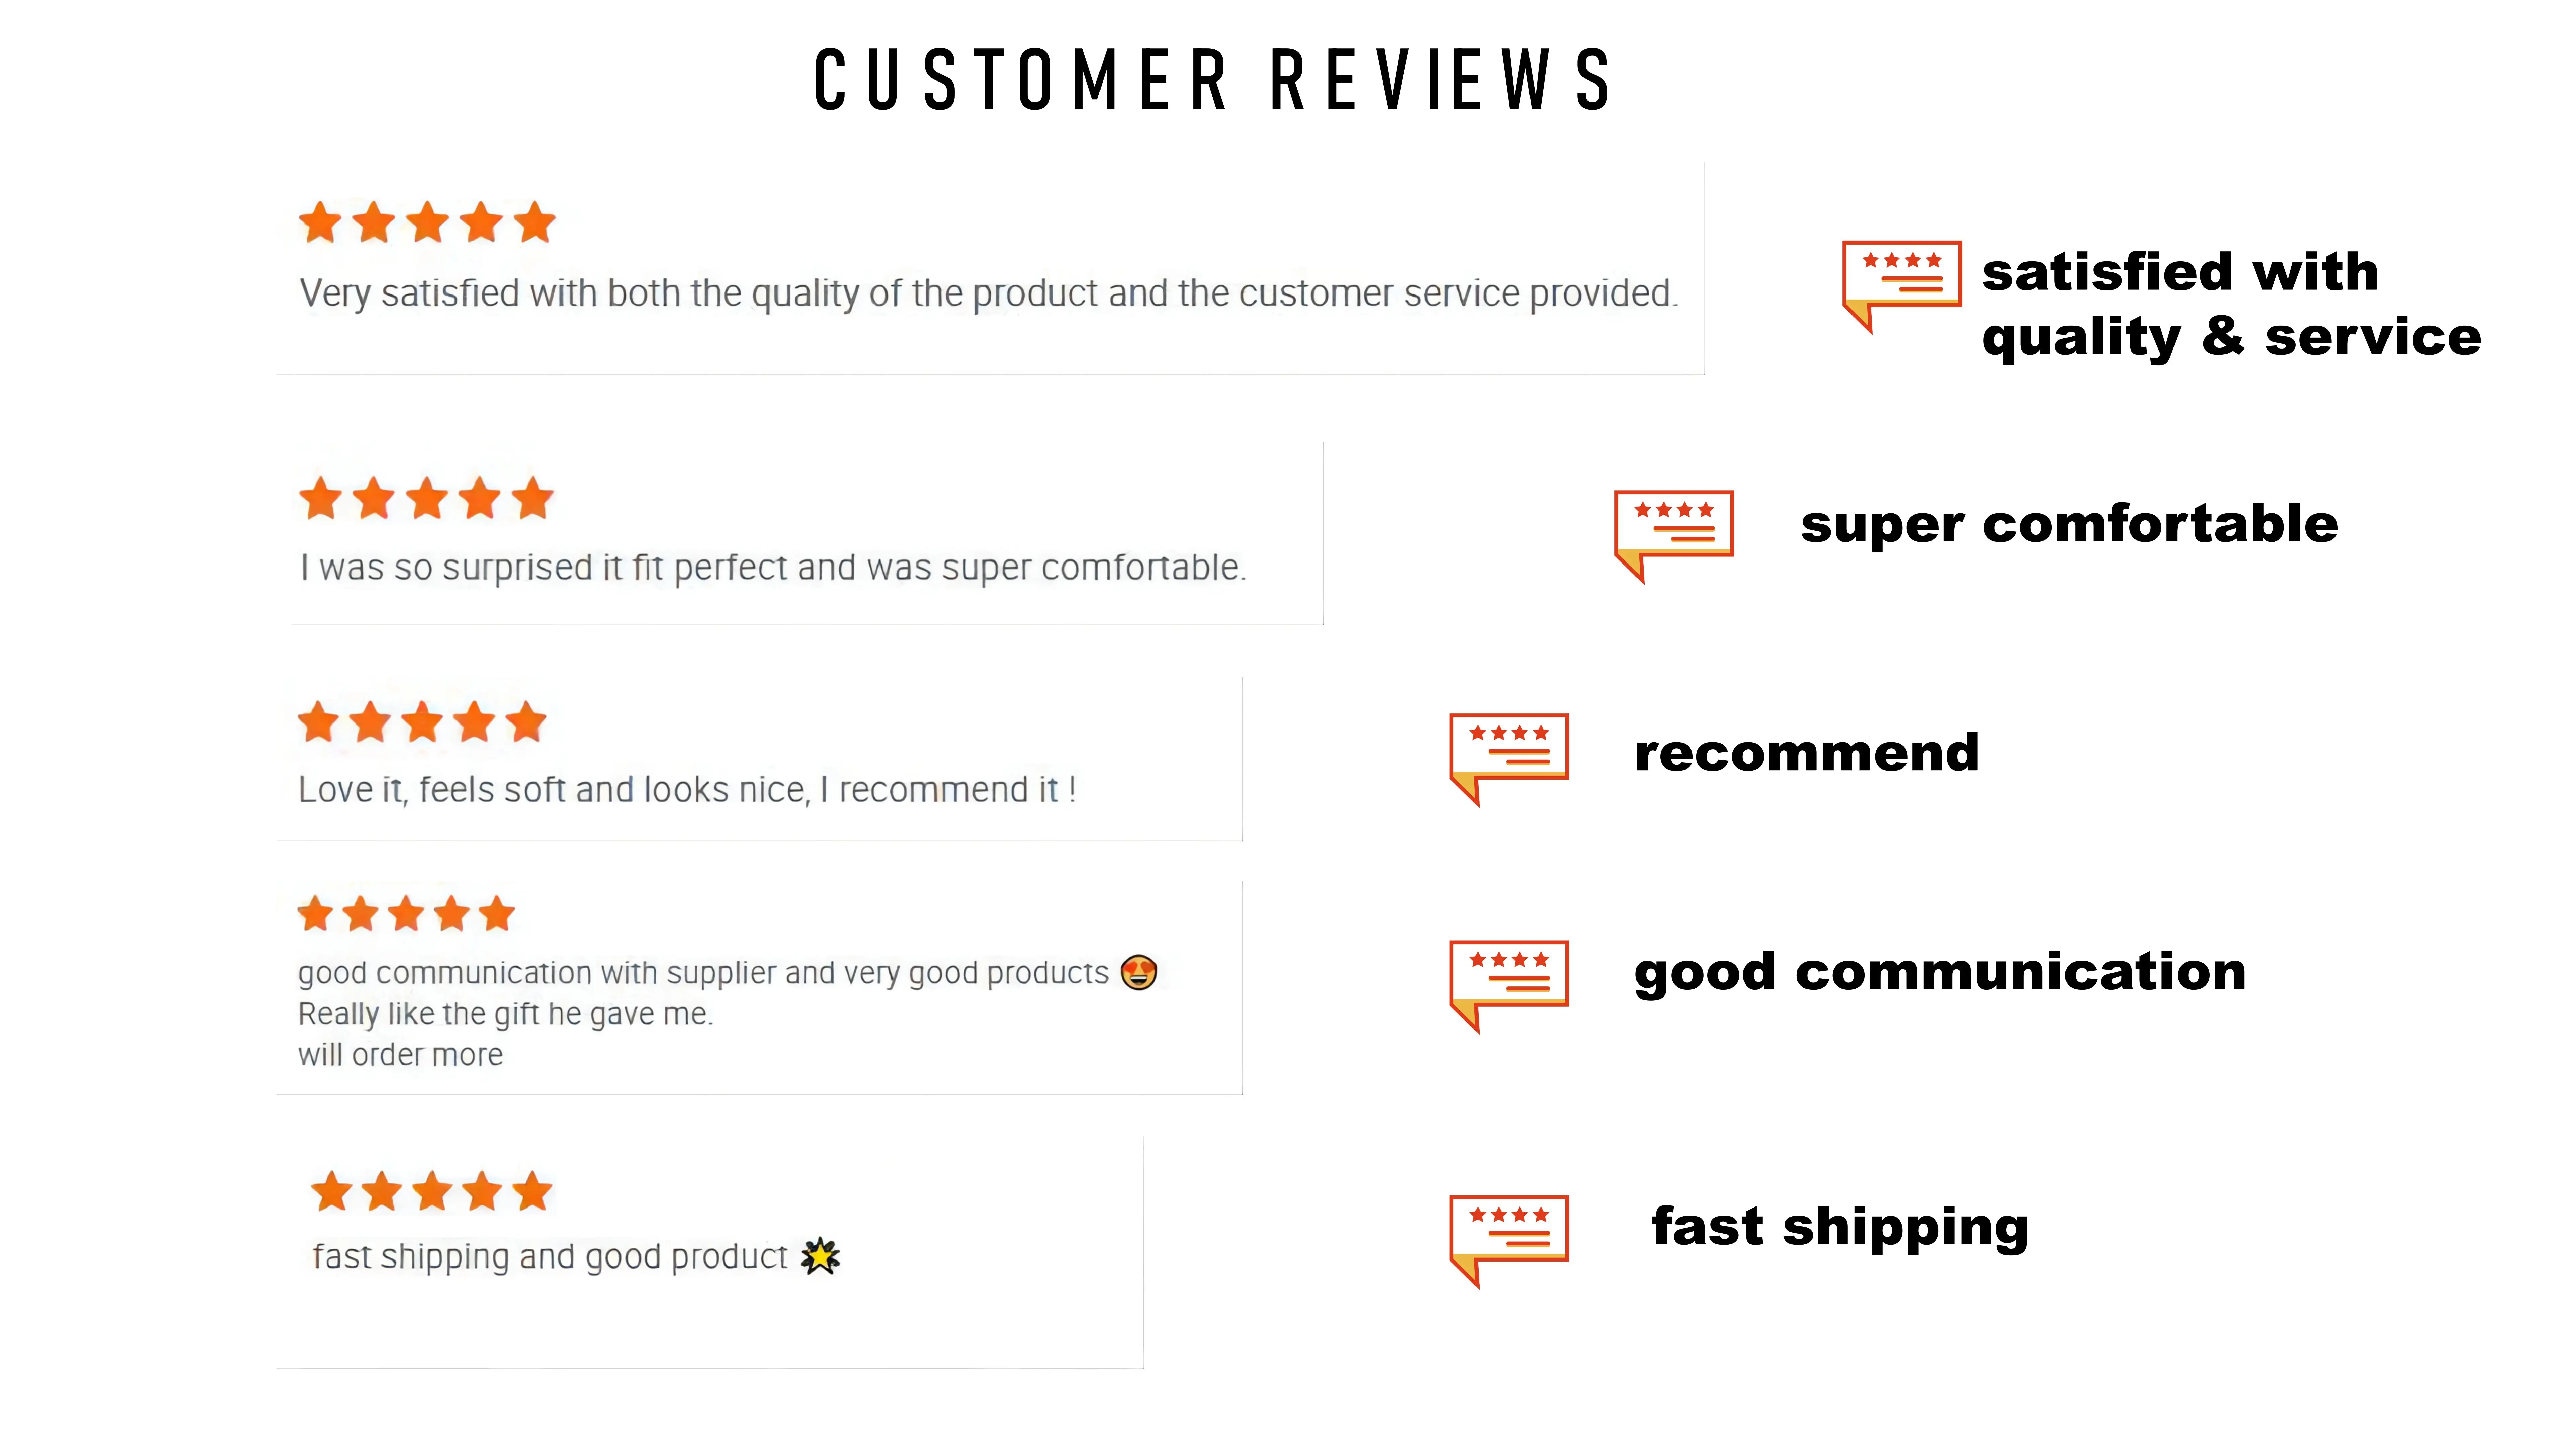Image resolution: width=2576 pixels, height=1449 pixels.
Task: Click the sparkle star emoji after "good product"
Action: 820,1256
